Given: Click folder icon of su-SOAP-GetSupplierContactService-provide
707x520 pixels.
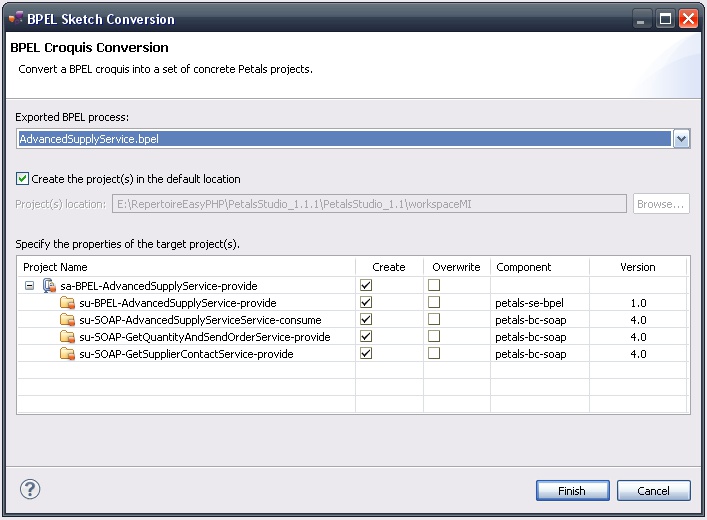Looking at the screenshot, I should coord(67,354).
